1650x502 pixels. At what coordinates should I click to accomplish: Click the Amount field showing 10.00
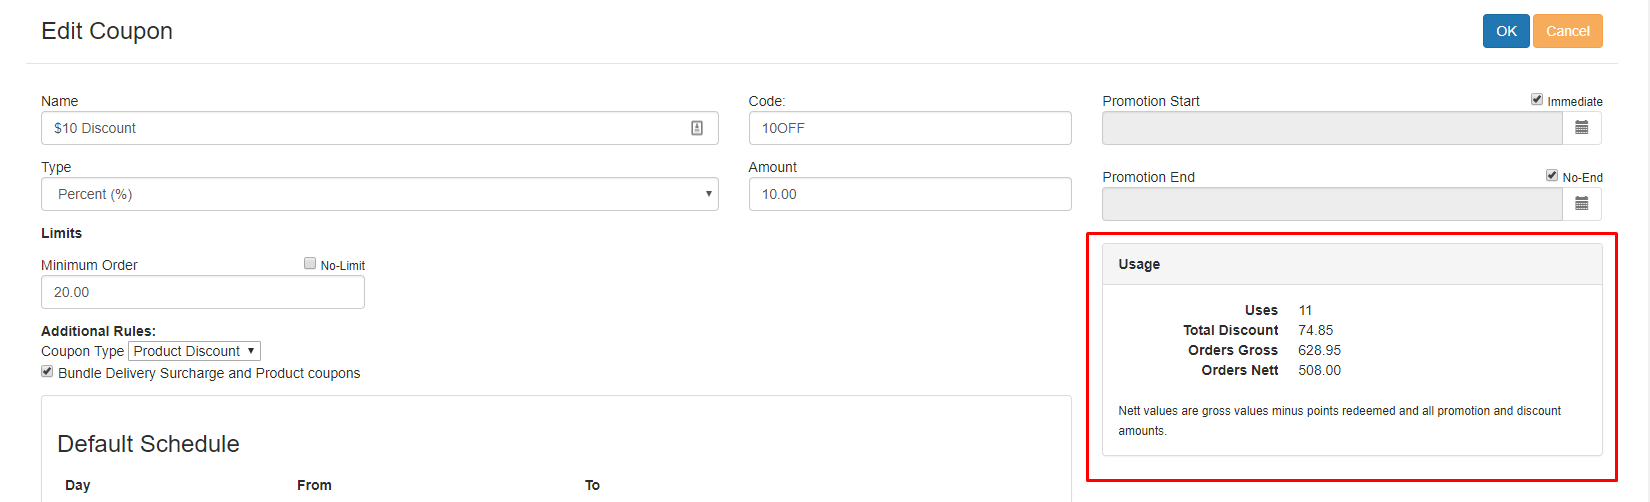click(909, 194)
